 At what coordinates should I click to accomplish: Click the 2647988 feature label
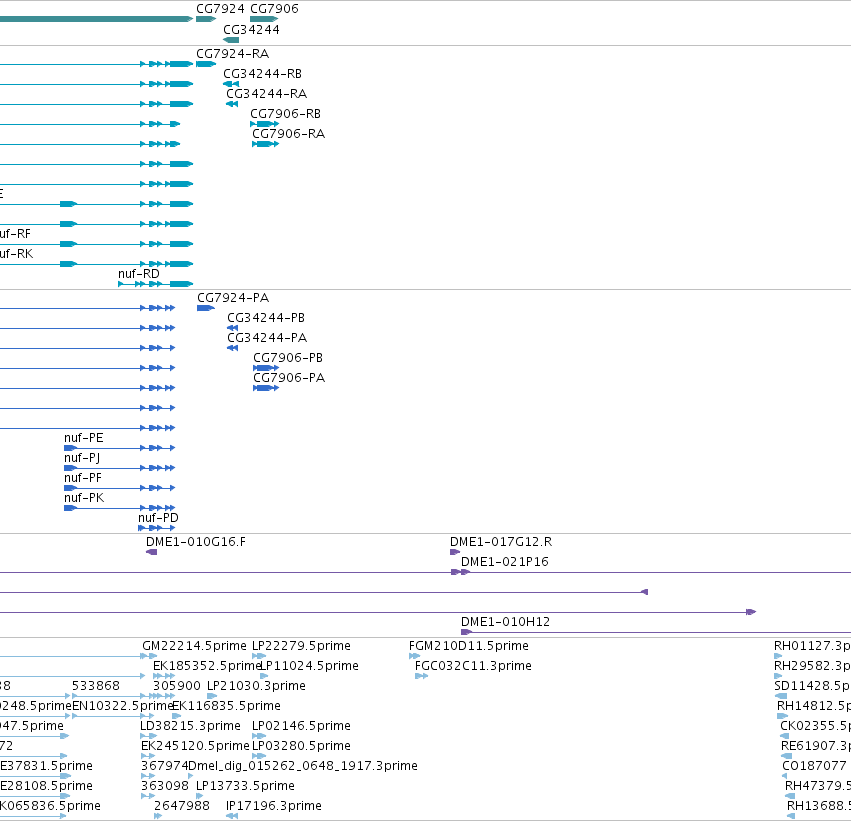(182, 807)
